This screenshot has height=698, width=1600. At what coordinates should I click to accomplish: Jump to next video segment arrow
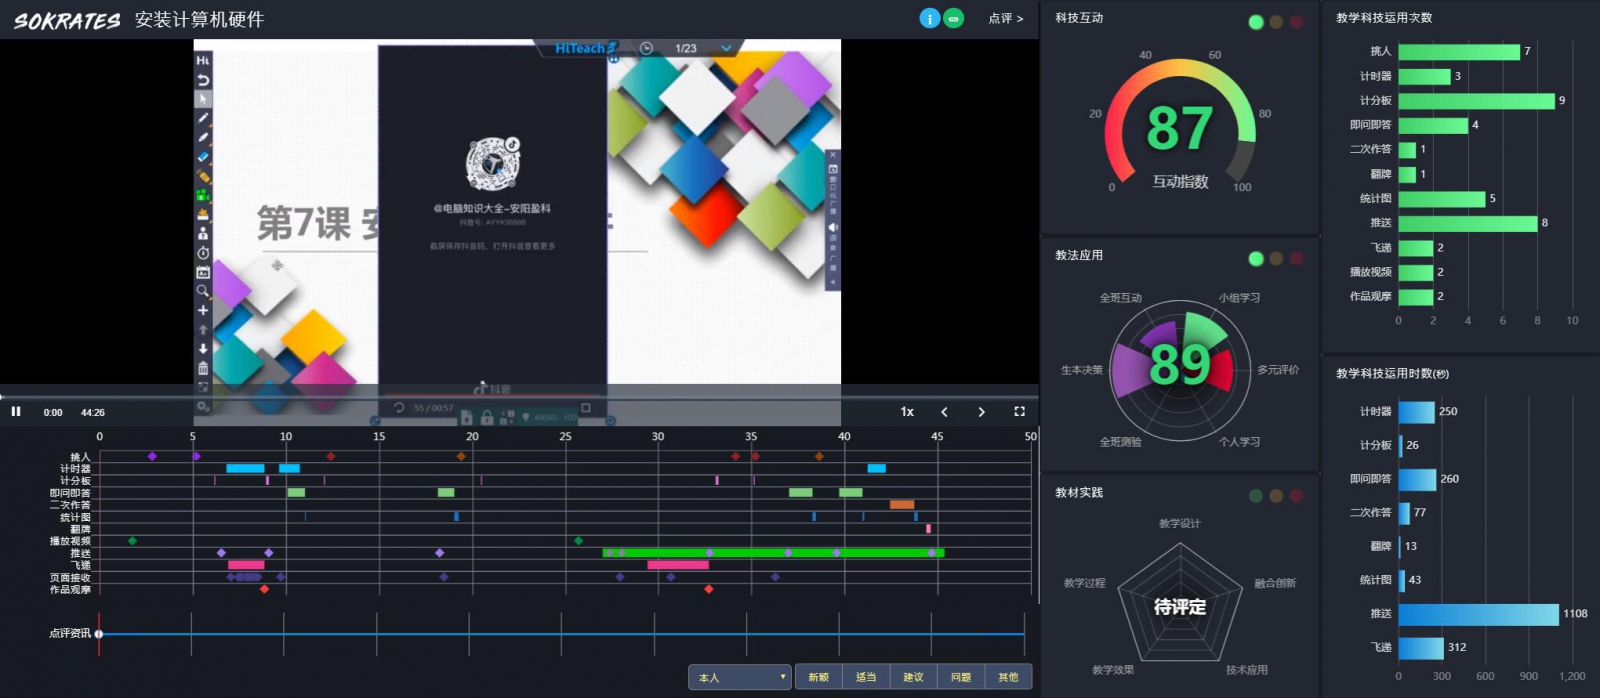tap(981, 411)
